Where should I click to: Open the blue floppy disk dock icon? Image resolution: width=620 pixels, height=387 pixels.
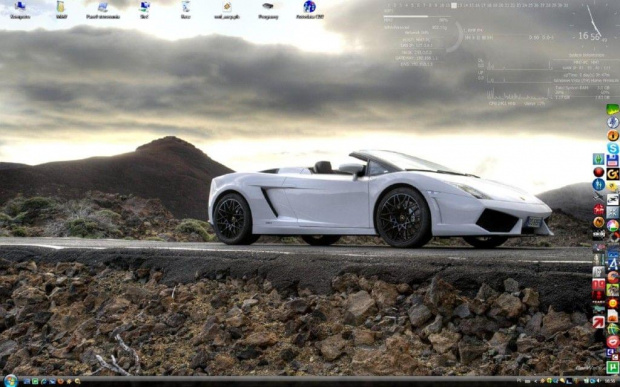click(x=612, y=160)
